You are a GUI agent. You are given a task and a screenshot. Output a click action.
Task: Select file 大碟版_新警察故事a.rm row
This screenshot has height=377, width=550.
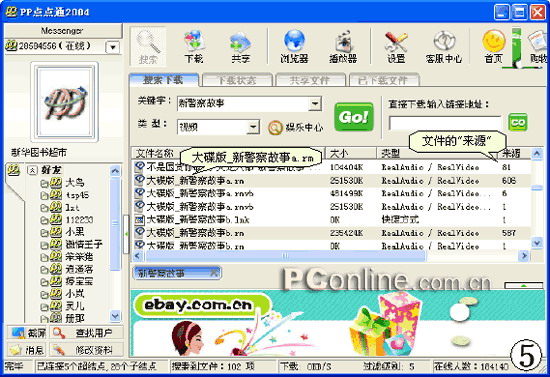331,181
